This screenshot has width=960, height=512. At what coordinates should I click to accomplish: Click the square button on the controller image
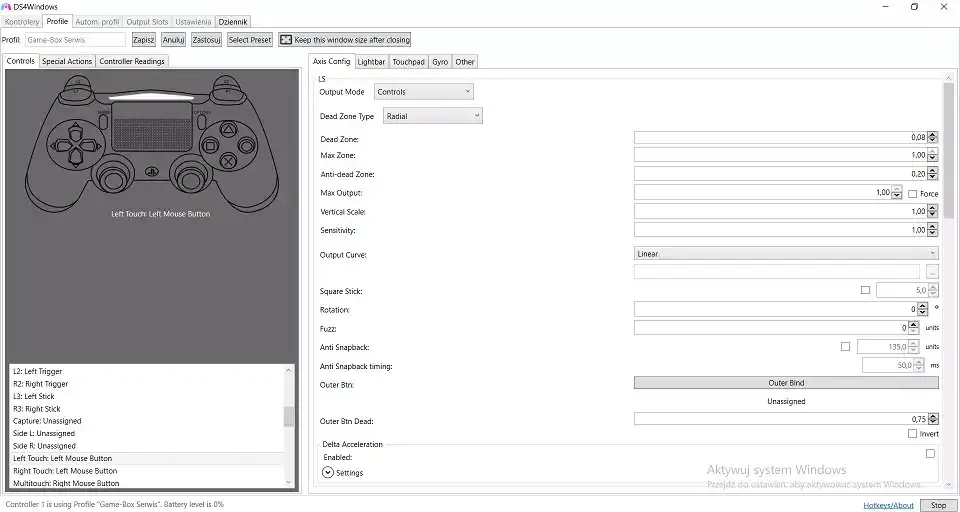pyautogui.click(x=209, y=146)
